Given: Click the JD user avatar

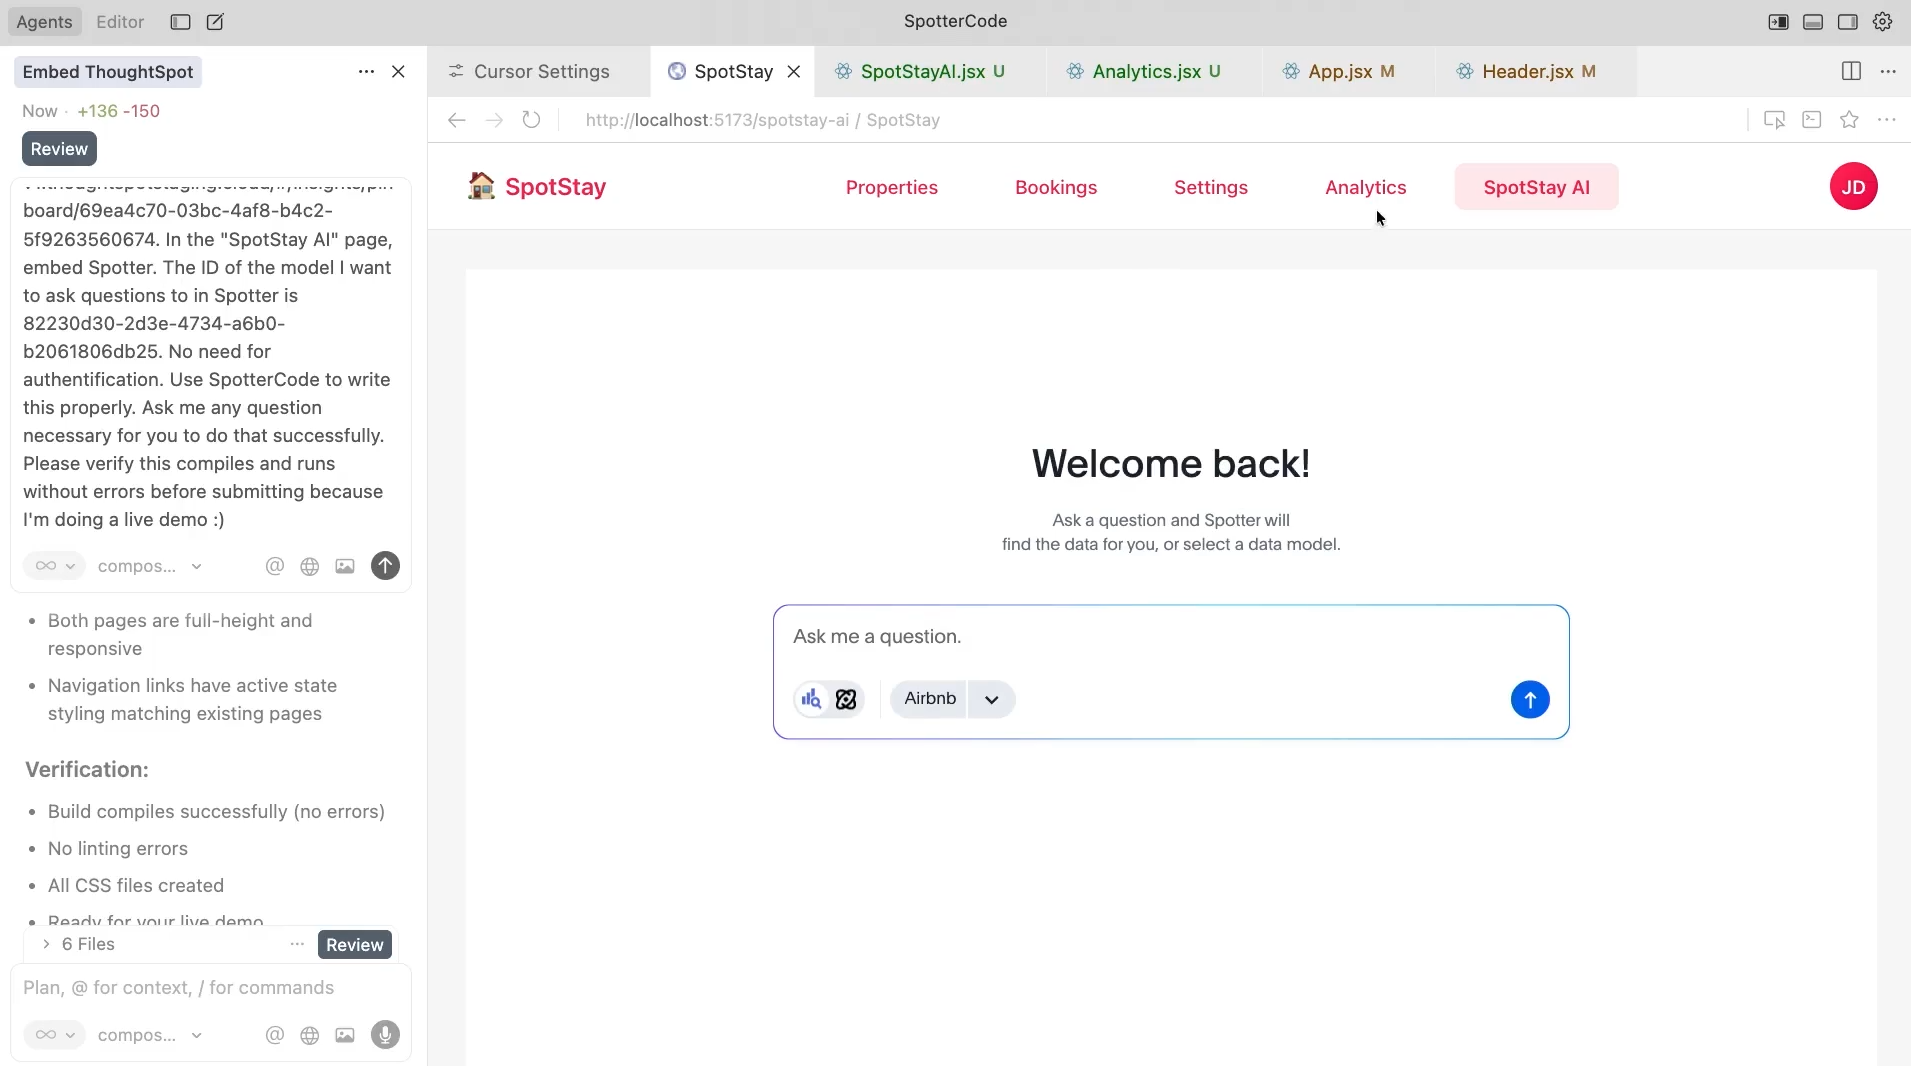Looking at the screenshot, I should tap(1853, 187).
